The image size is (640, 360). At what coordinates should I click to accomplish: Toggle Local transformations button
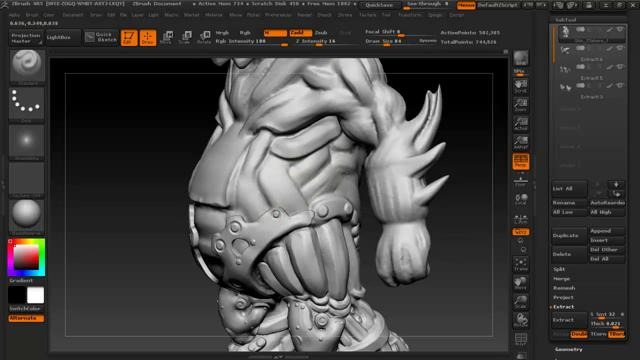pos(521,200)
